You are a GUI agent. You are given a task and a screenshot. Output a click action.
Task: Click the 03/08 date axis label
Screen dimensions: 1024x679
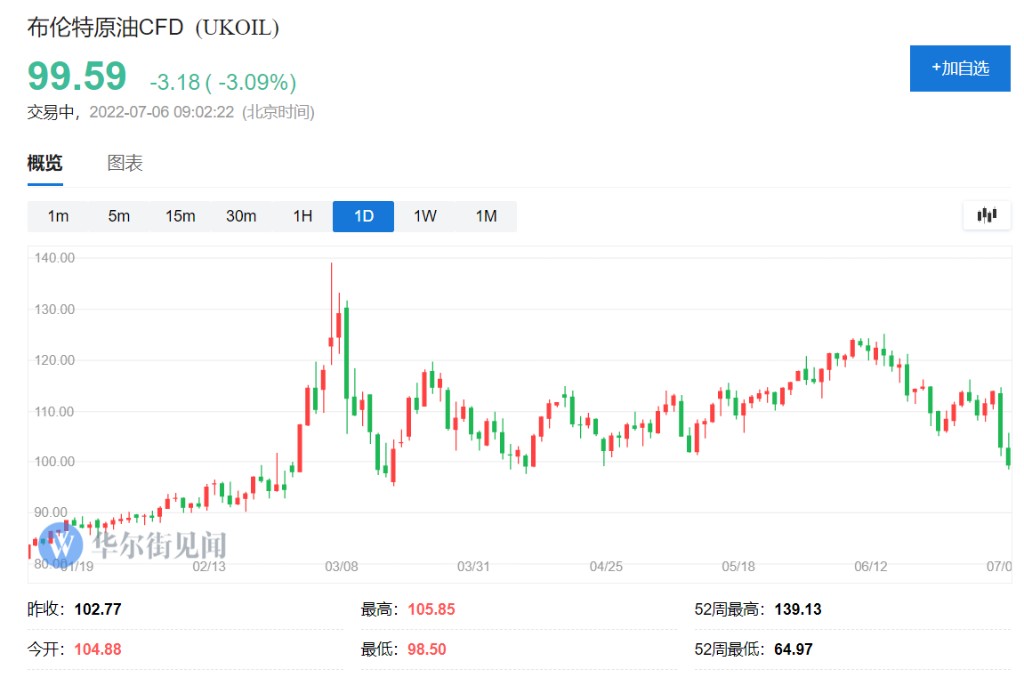coord(341,566)
